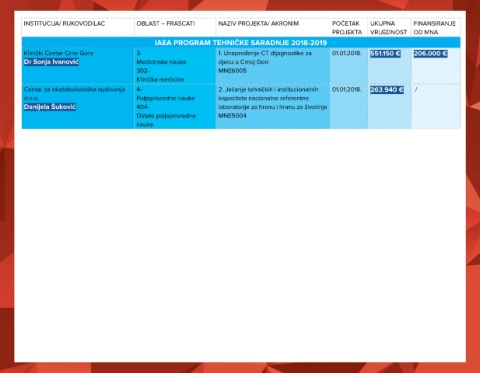Click the Ukupna Vrijednost column header
The width and height of the screenshot is (480, 373).
point(388,28)
